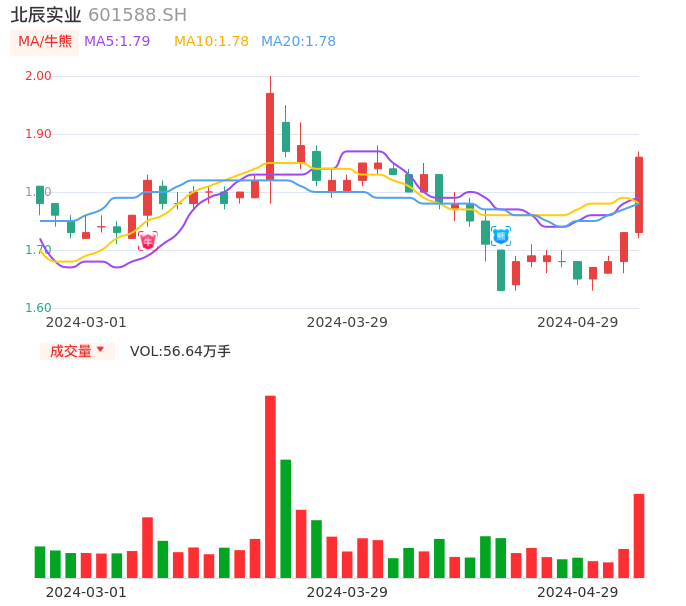Click the pink bull market marker icon
686x606 pixels.
pyautogui.click(x=148, y=241)
